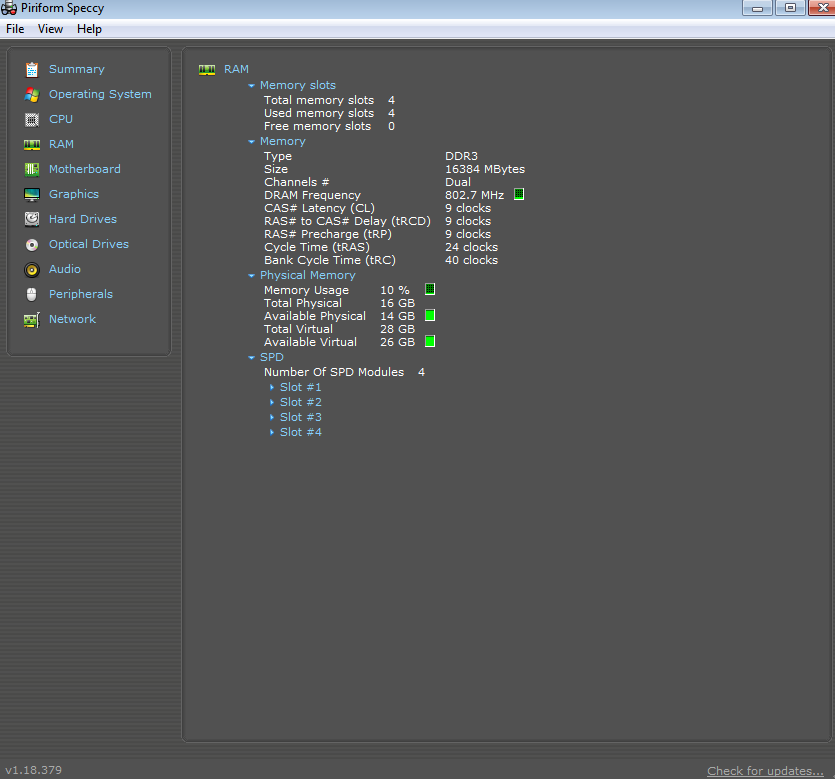Collapse the Physical Memory group

pyautogui.click(x=251, y=276)
